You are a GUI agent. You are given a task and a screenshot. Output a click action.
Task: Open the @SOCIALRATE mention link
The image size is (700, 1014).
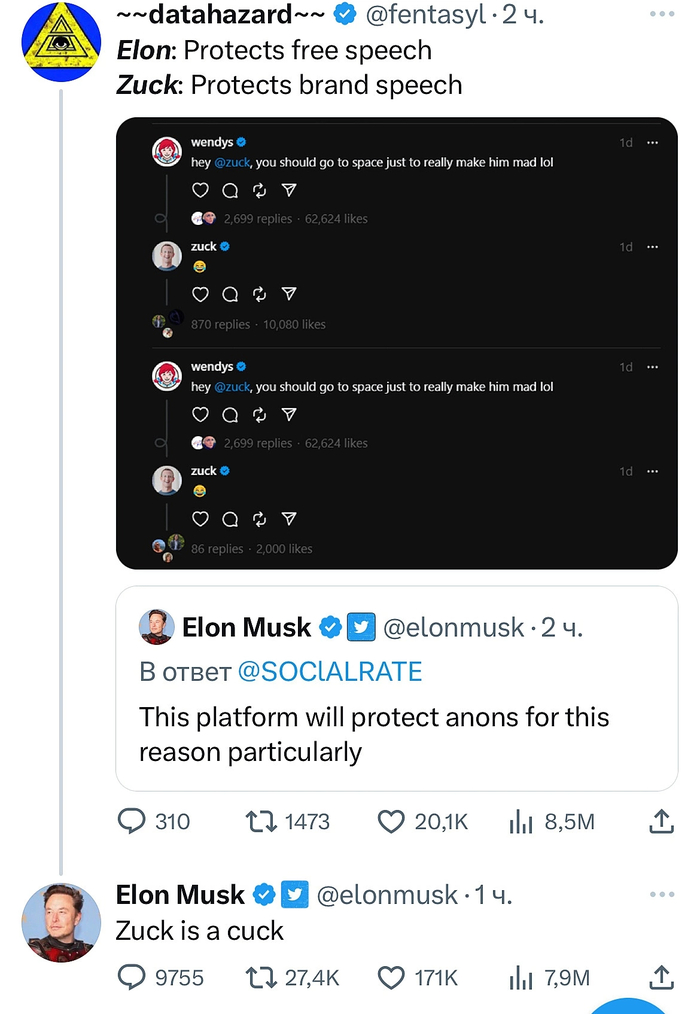coord(330,672)
